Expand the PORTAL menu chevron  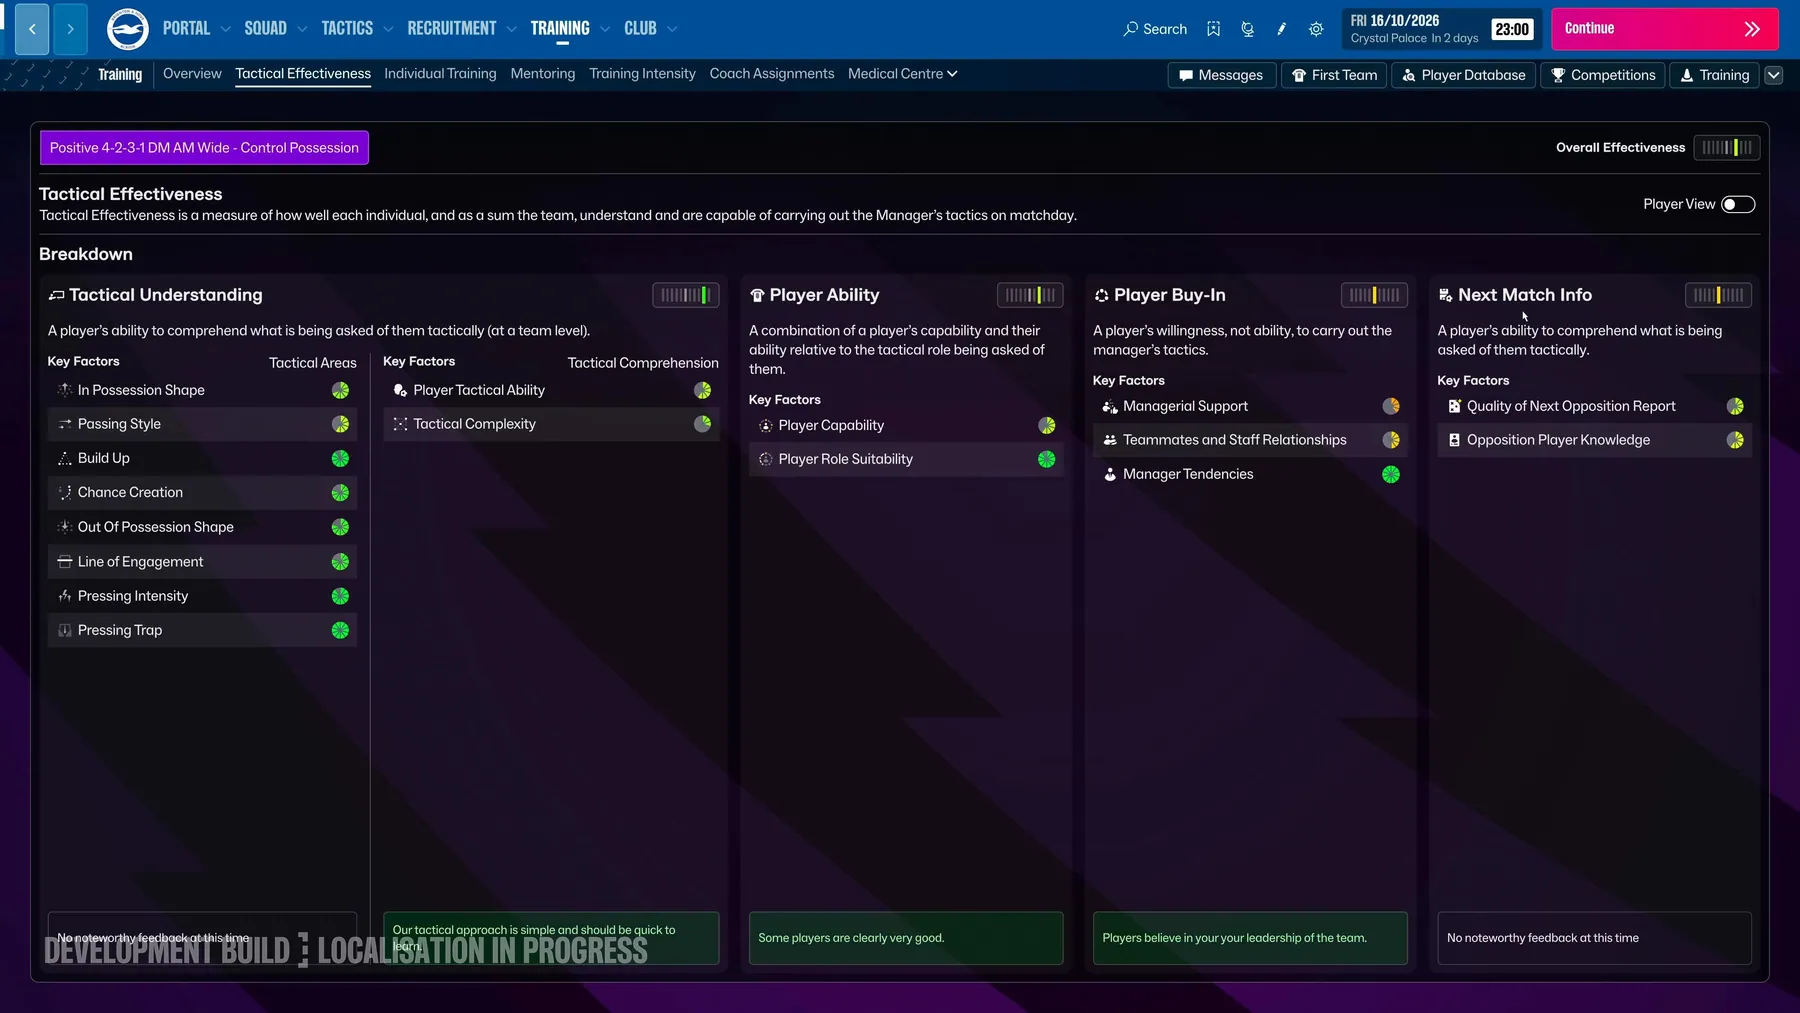225,29
